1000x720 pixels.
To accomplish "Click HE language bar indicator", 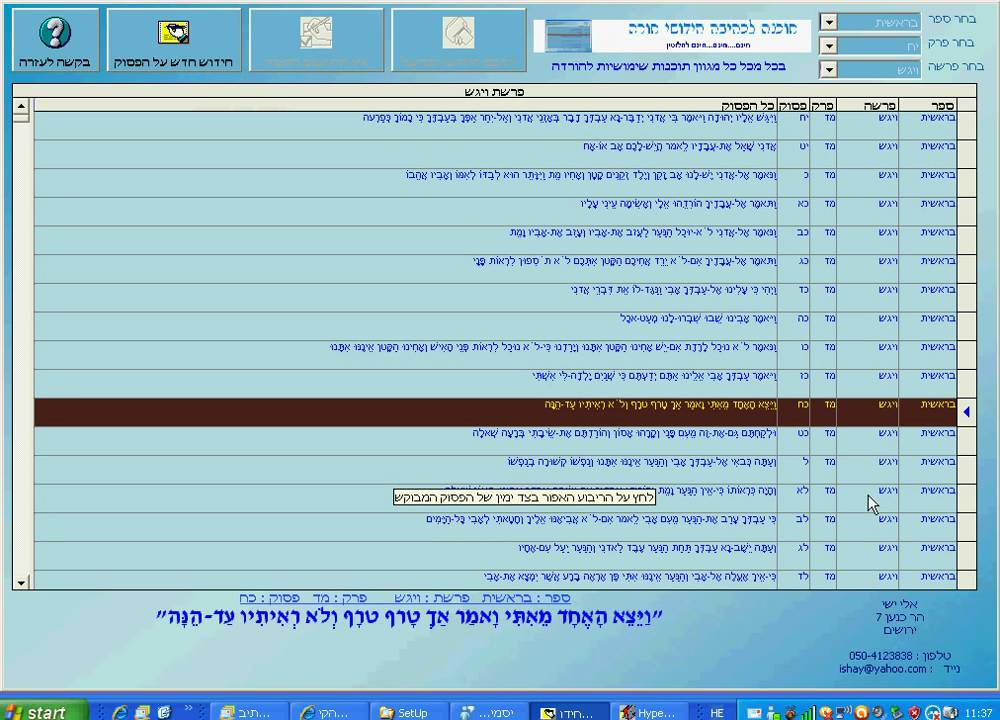I will tap(717, 713).
